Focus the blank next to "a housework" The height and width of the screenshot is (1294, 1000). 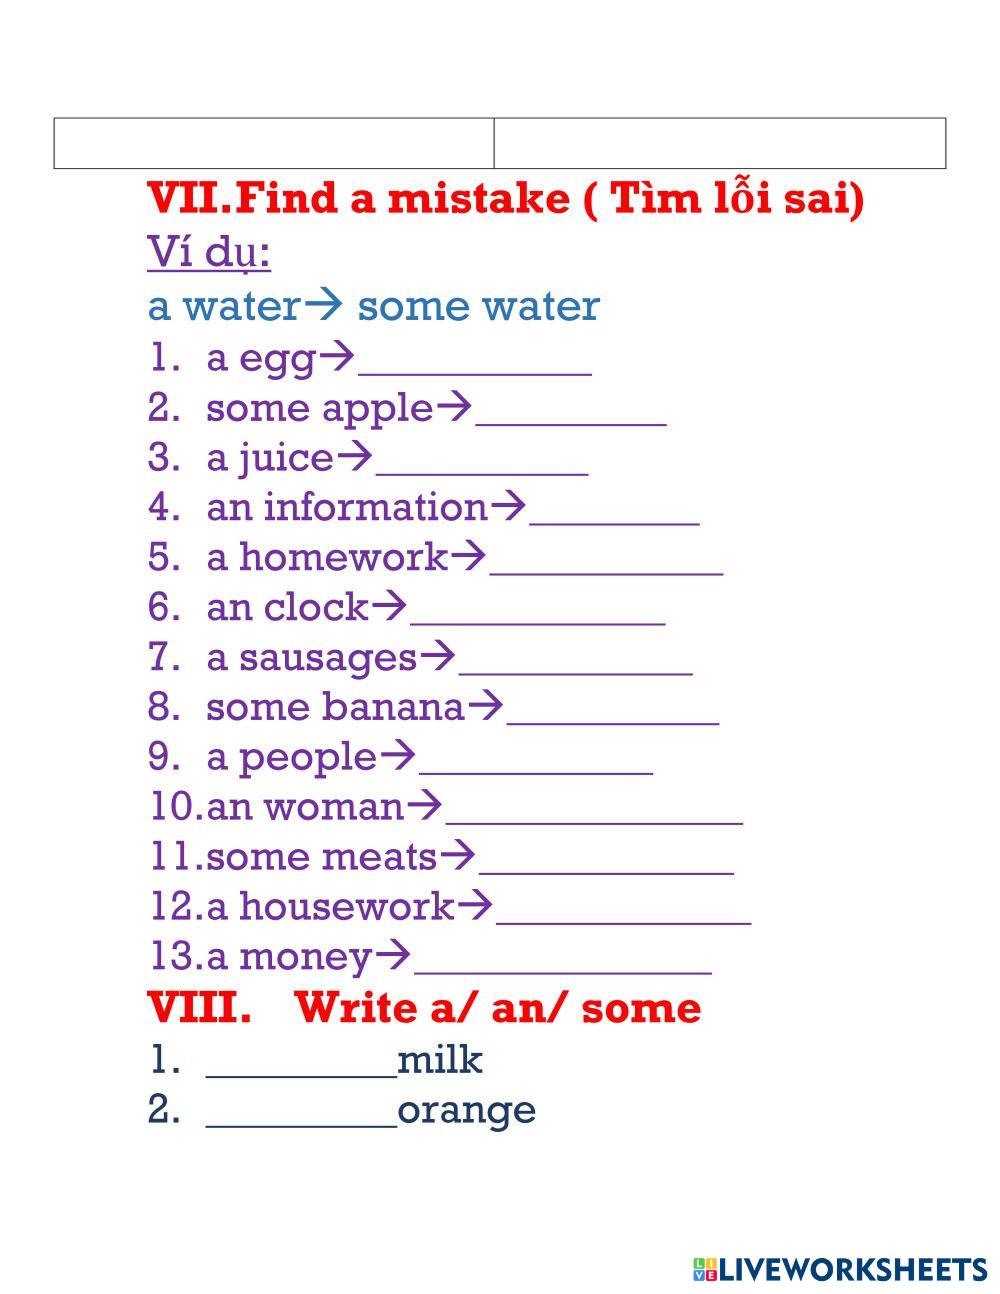pos(623,910)
